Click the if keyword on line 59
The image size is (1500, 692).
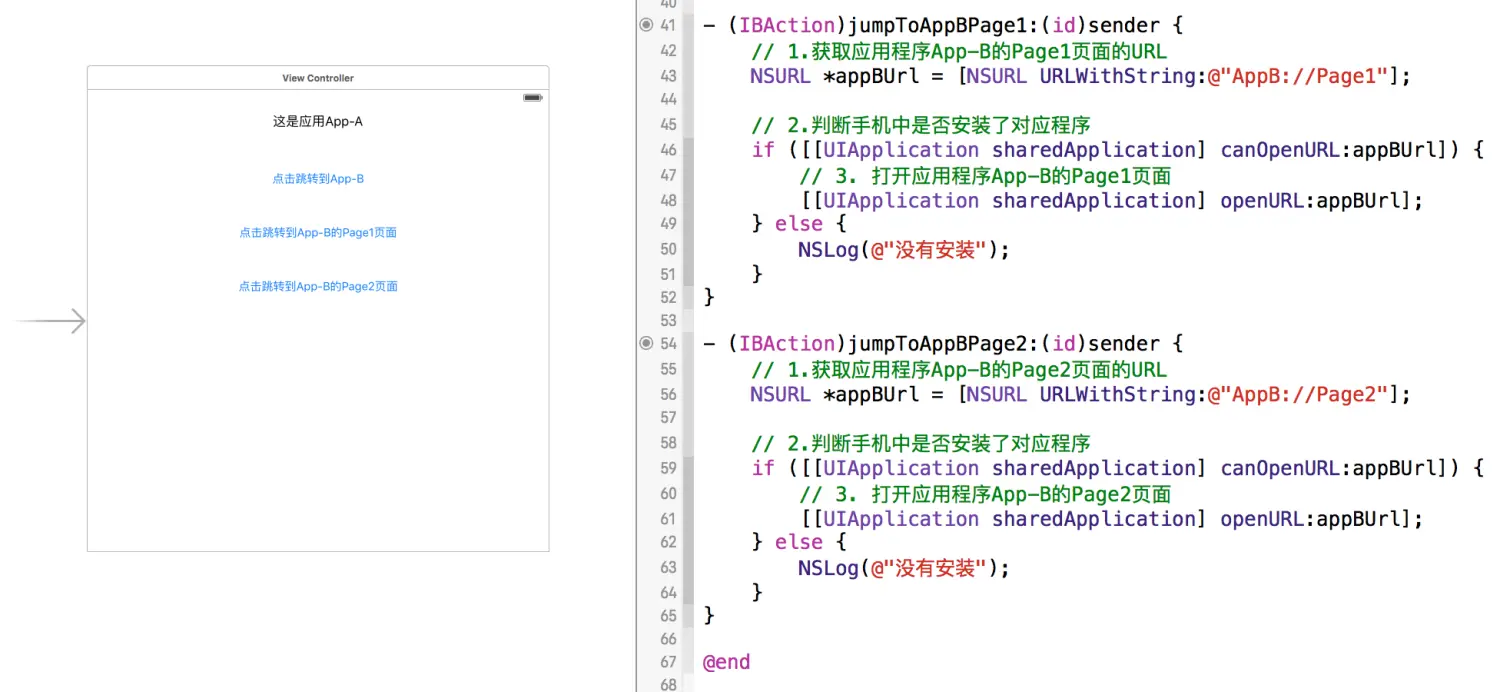tap(763, 468)
